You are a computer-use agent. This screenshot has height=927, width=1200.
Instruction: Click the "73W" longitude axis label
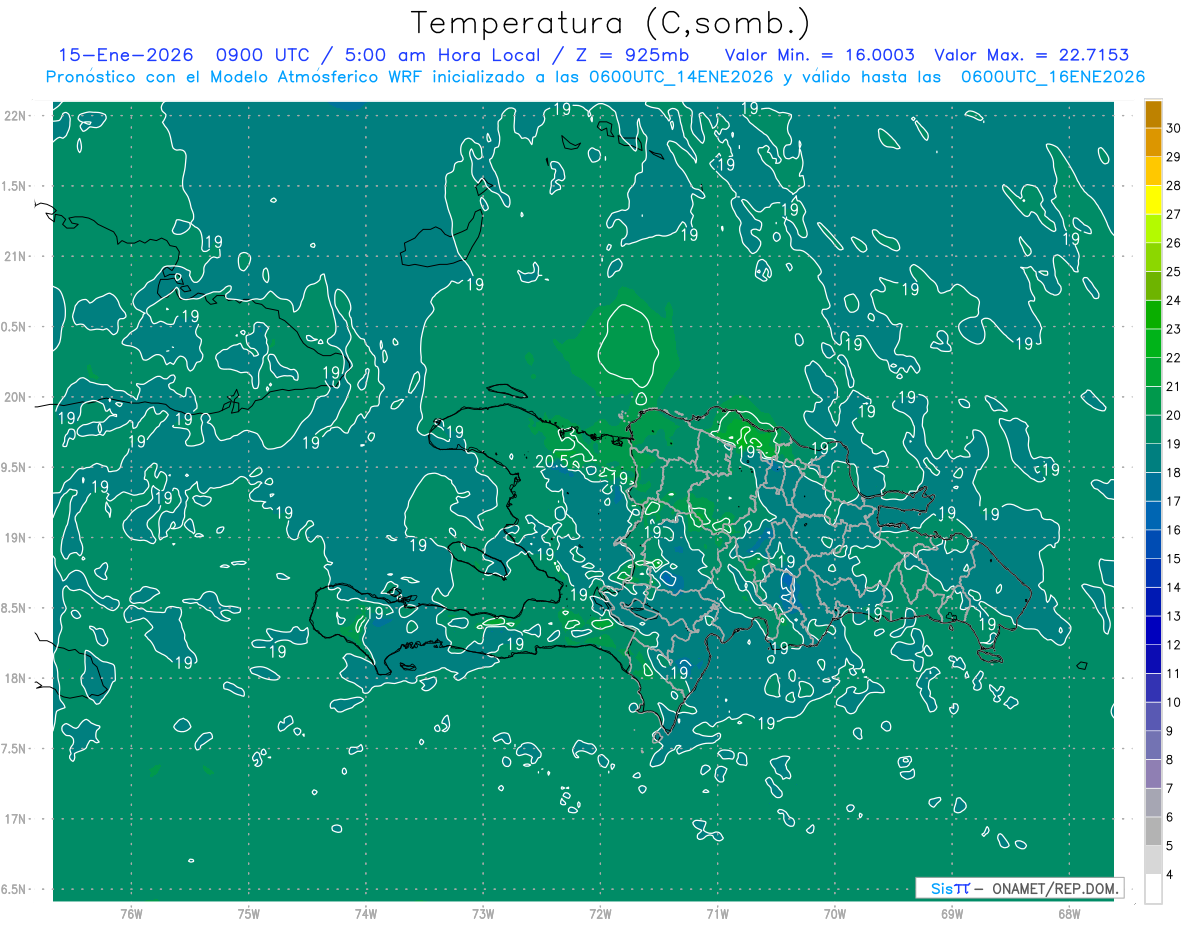point(483,913)
